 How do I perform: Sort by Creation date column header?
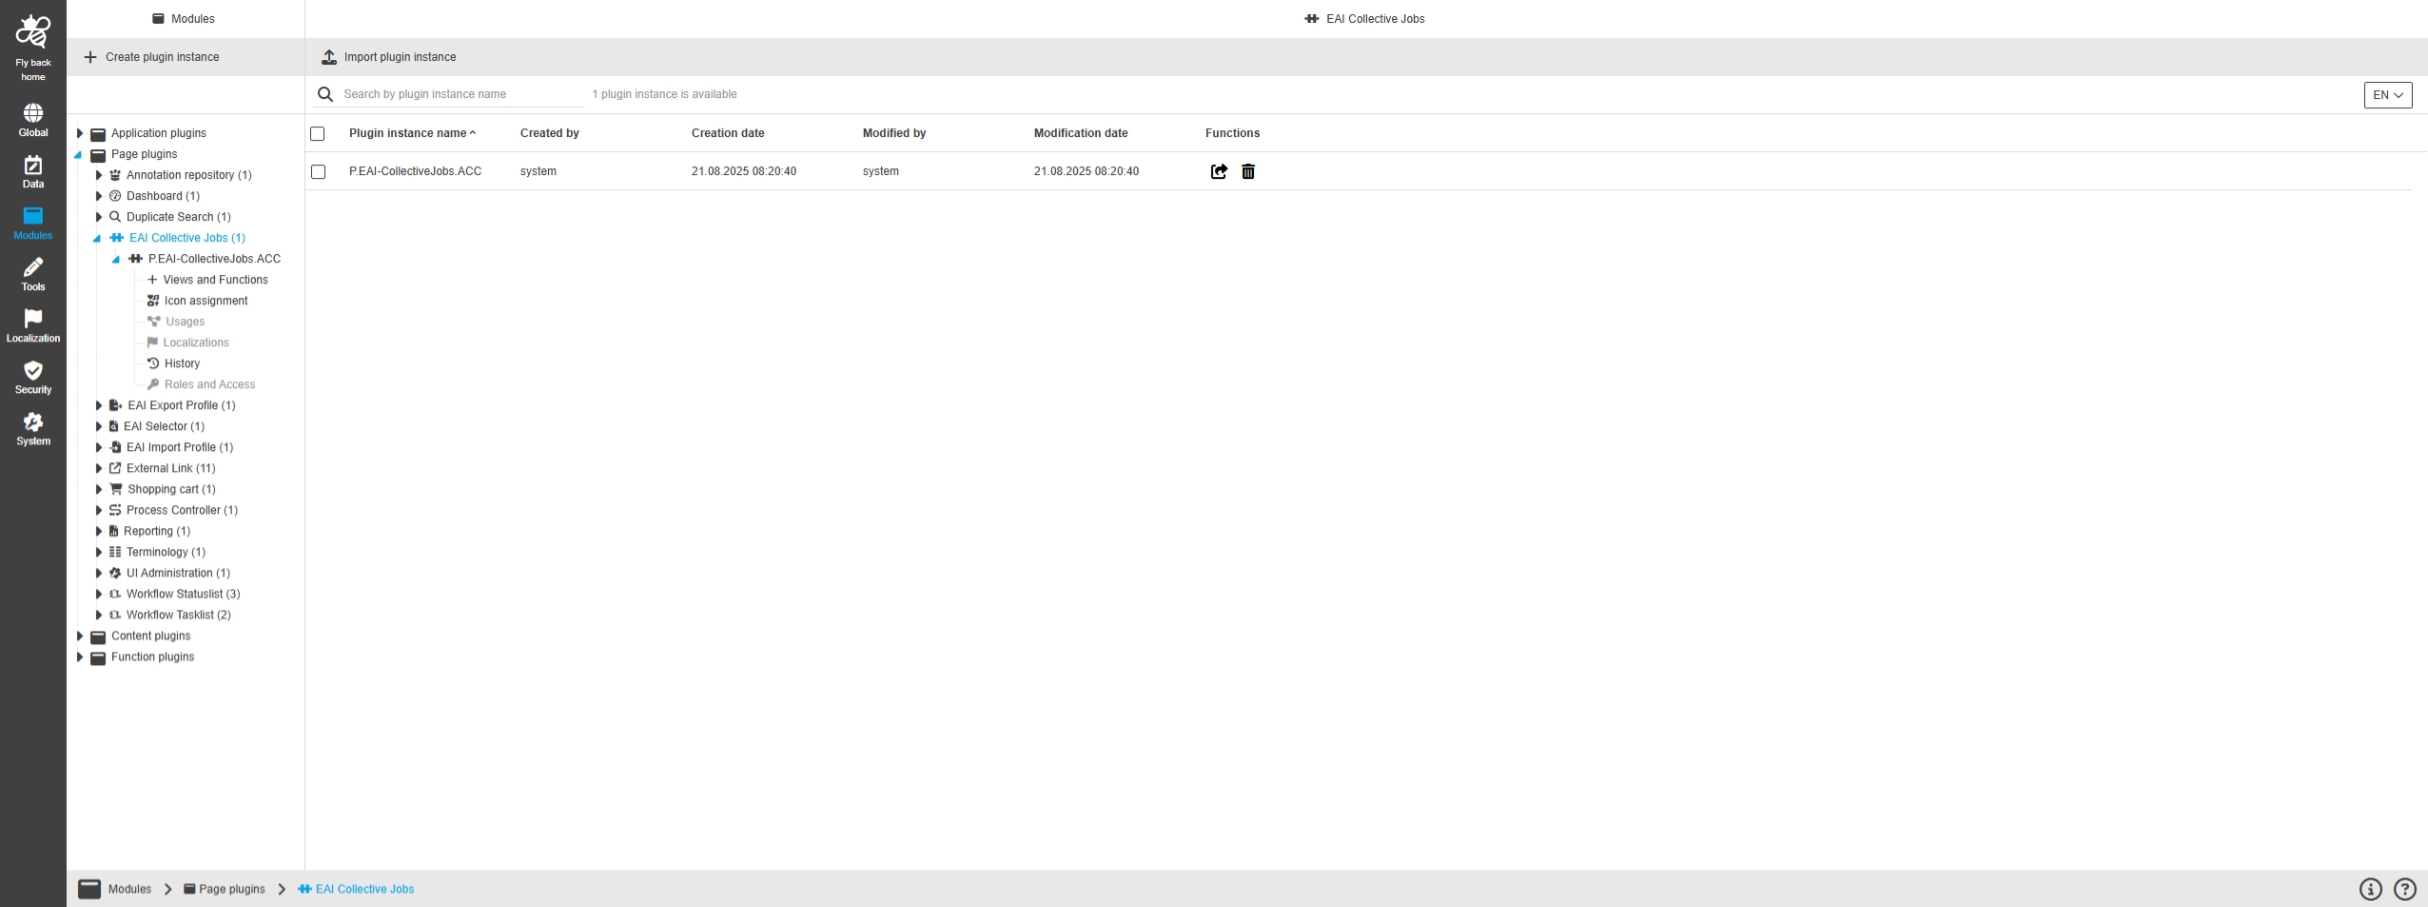click(x=727, y=133)
